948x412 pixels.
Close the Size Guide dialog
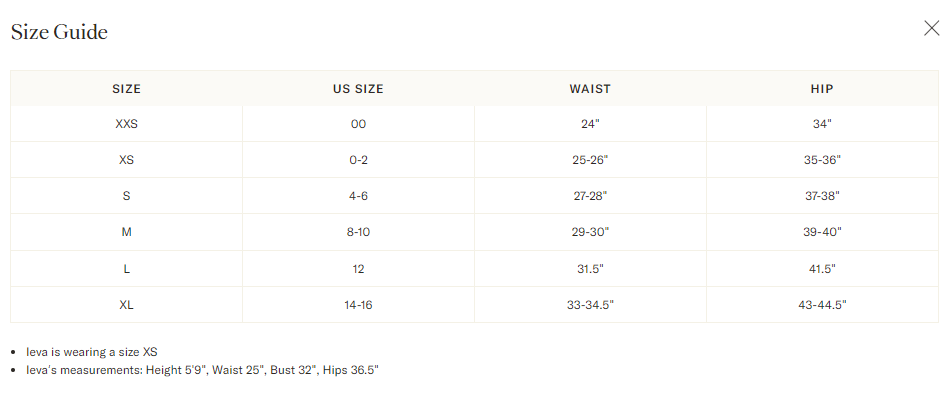pos(931,28)
